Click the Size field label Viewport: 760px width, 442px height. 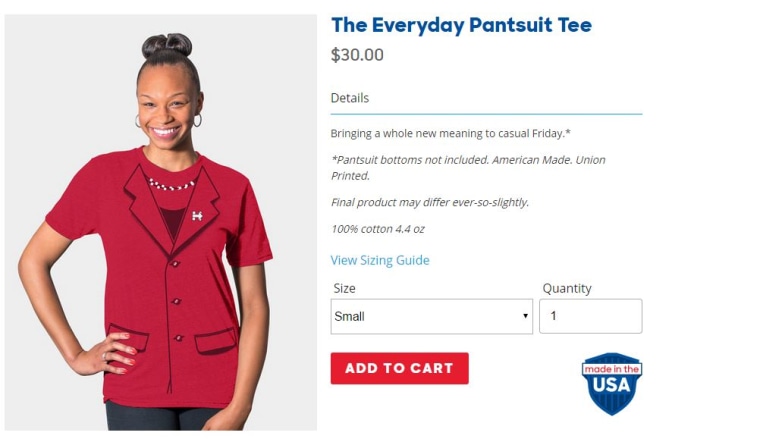tap(344, 288)
